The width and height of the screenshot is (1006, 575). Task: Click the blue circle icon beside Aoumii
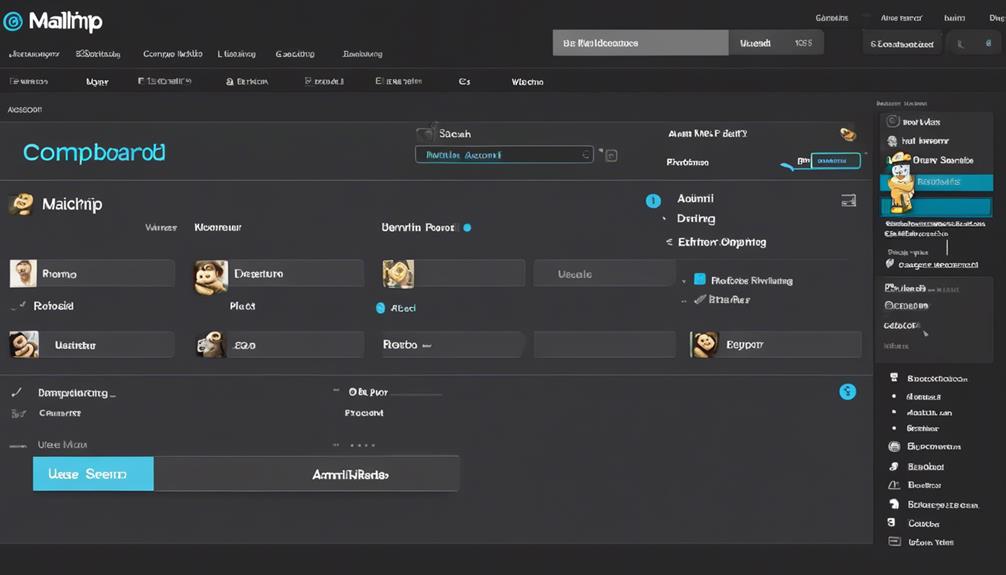click(x=653, y=201)
